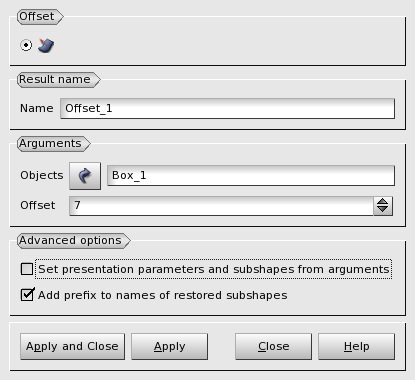Viewport: 415px width, 380px height.
Task: Click the Apply and Close button
Action: pyautogui.click(x=72, y=346)
